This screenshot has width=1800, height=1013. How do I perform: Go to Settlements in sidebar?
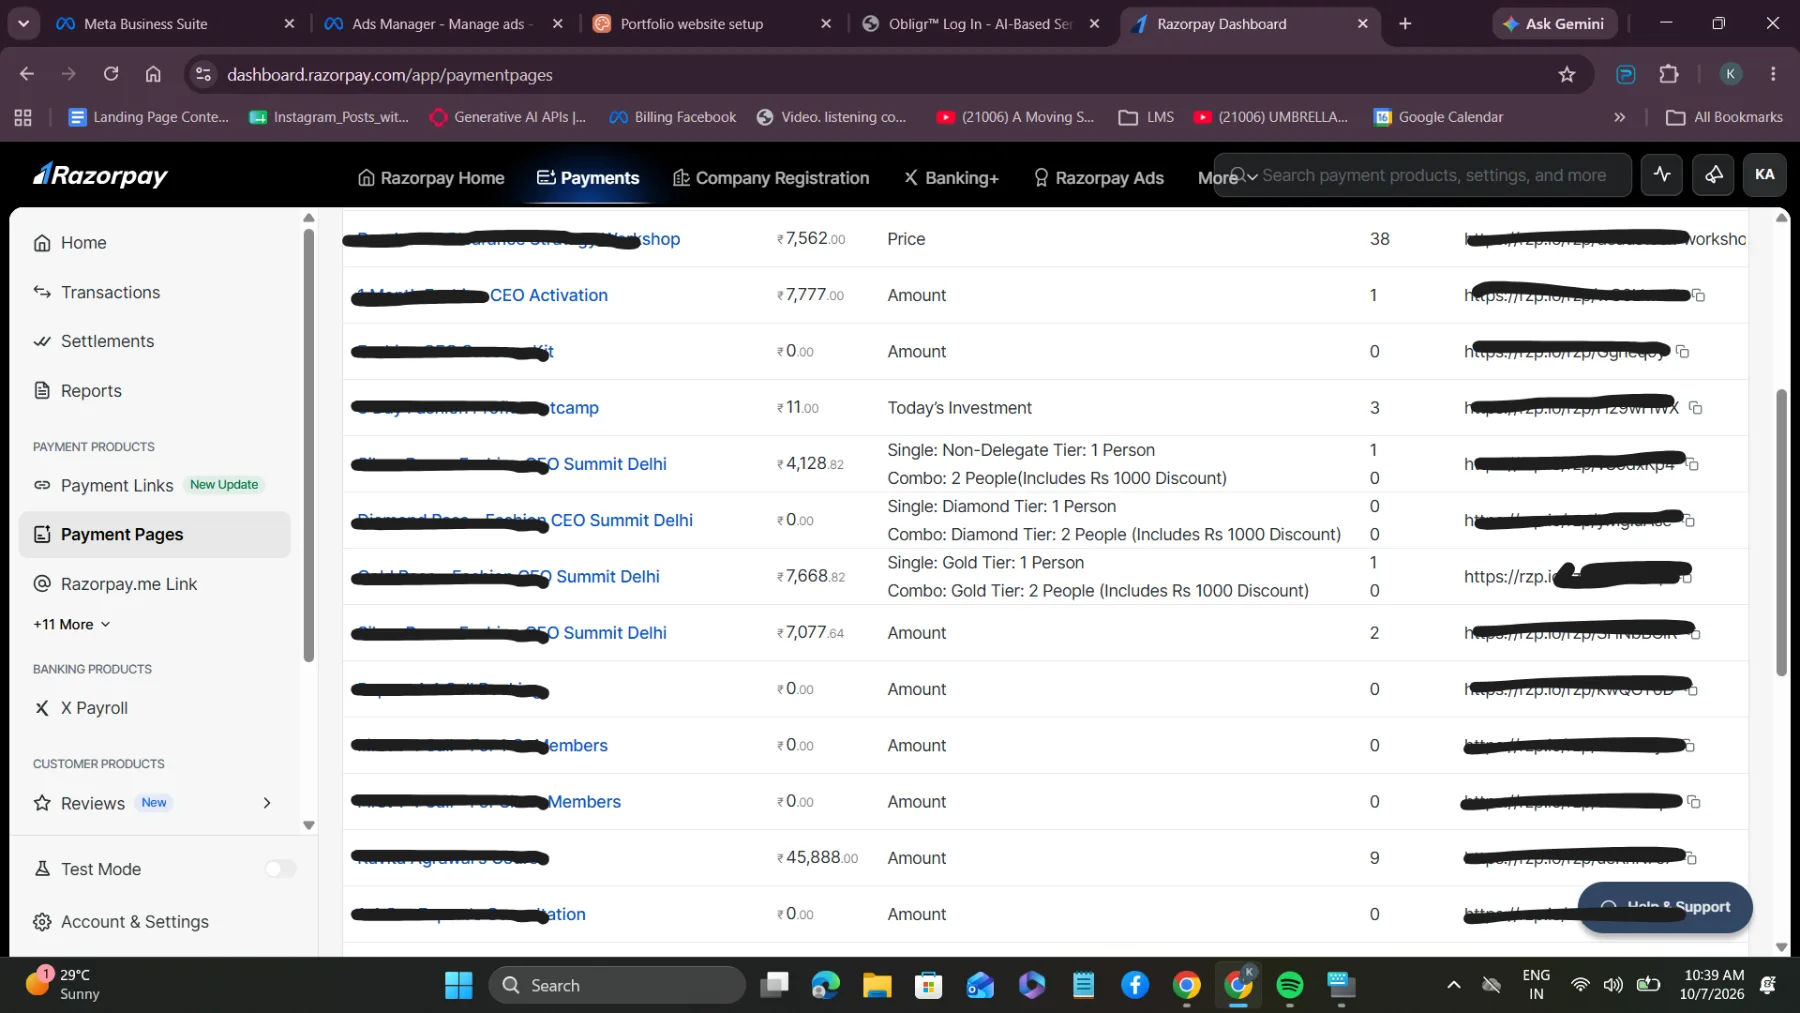pyautogui.click(x=94, y=341)
